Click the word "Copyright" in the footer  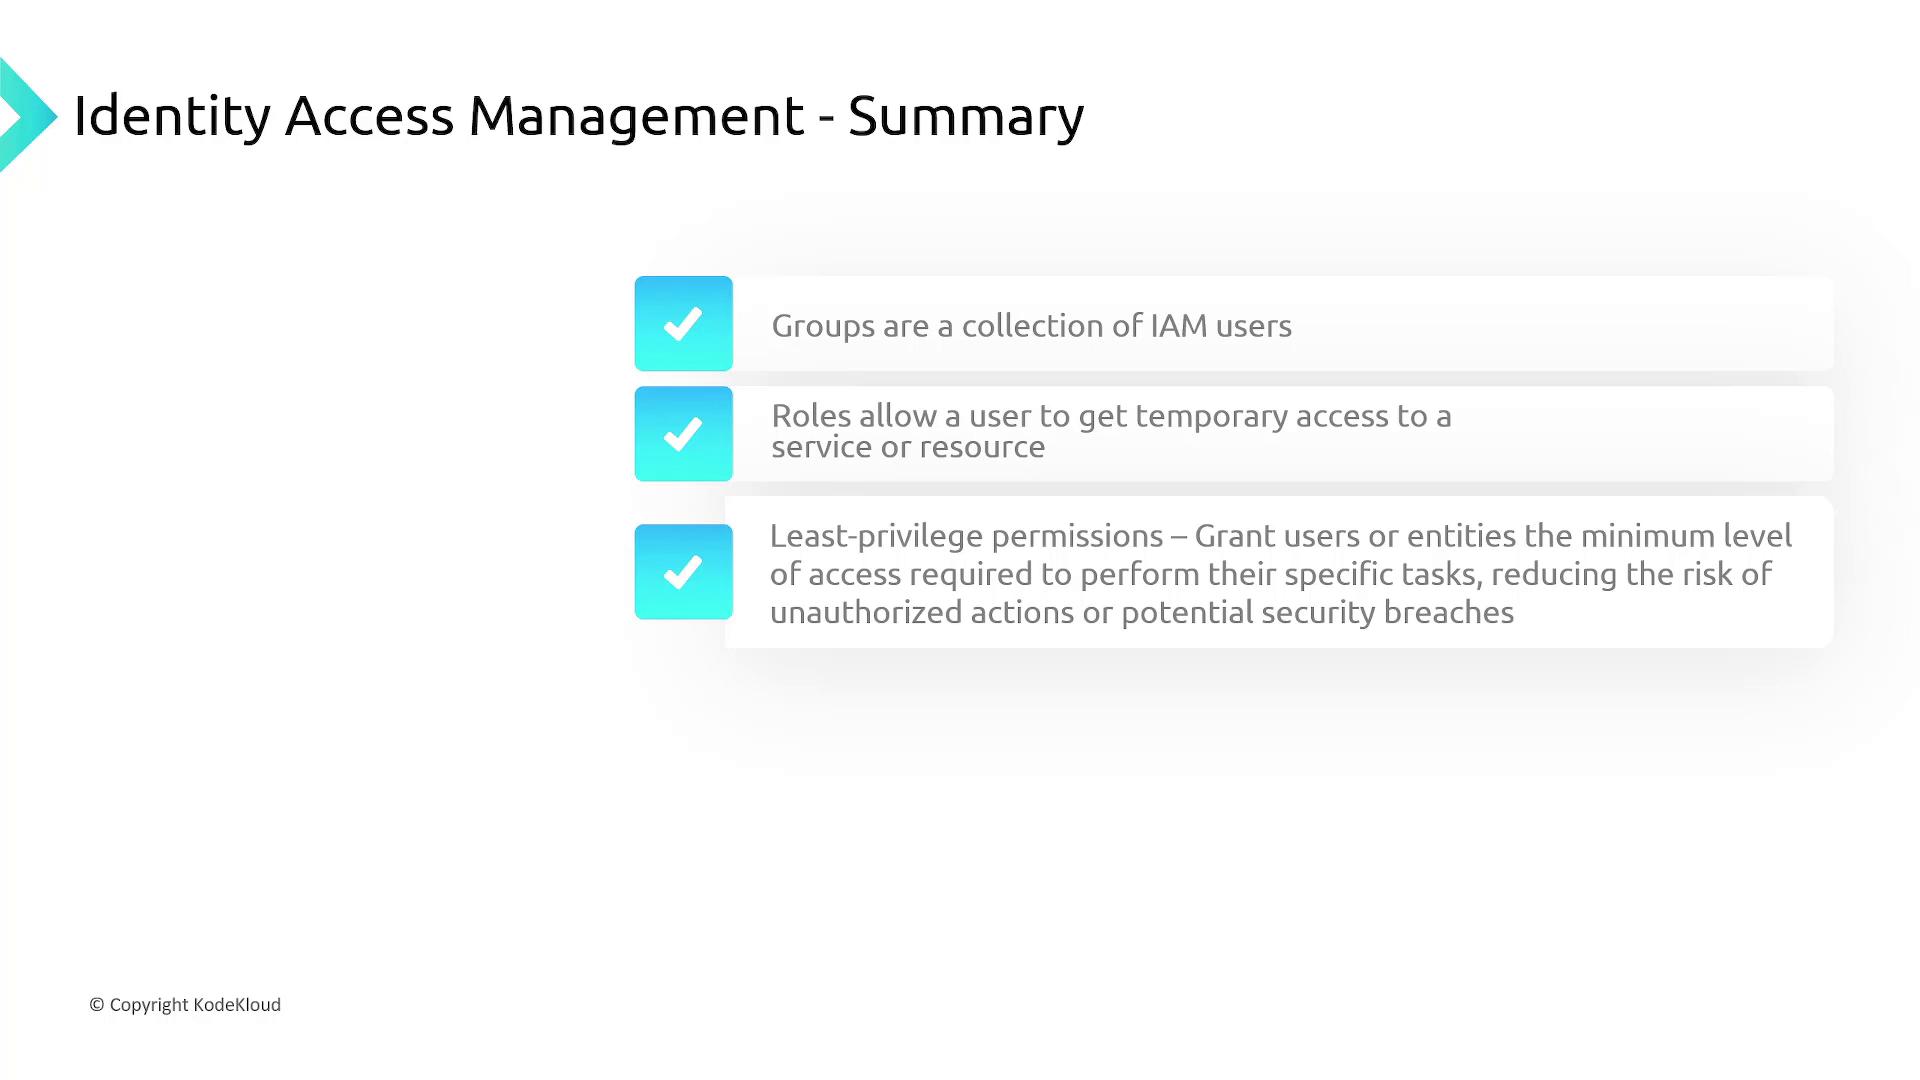[x=149, y=1005]
